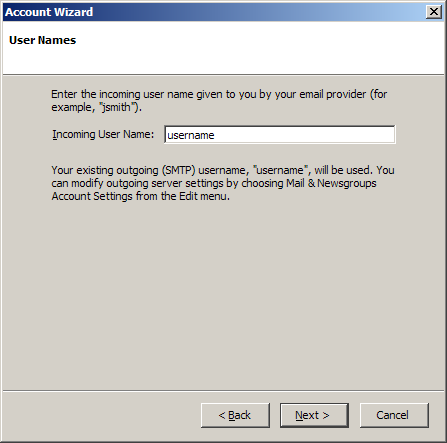Click the white header area beside 'User Names'
This screenshot has height=443, width=447.
[260, 47]
